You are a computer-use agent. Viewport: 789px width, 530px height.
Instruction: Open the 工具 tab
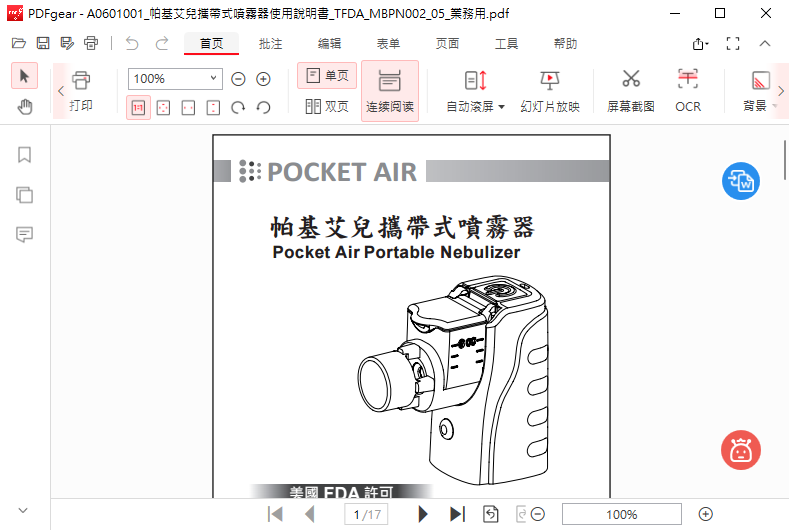pyautogui.click(x=506, y=44)
